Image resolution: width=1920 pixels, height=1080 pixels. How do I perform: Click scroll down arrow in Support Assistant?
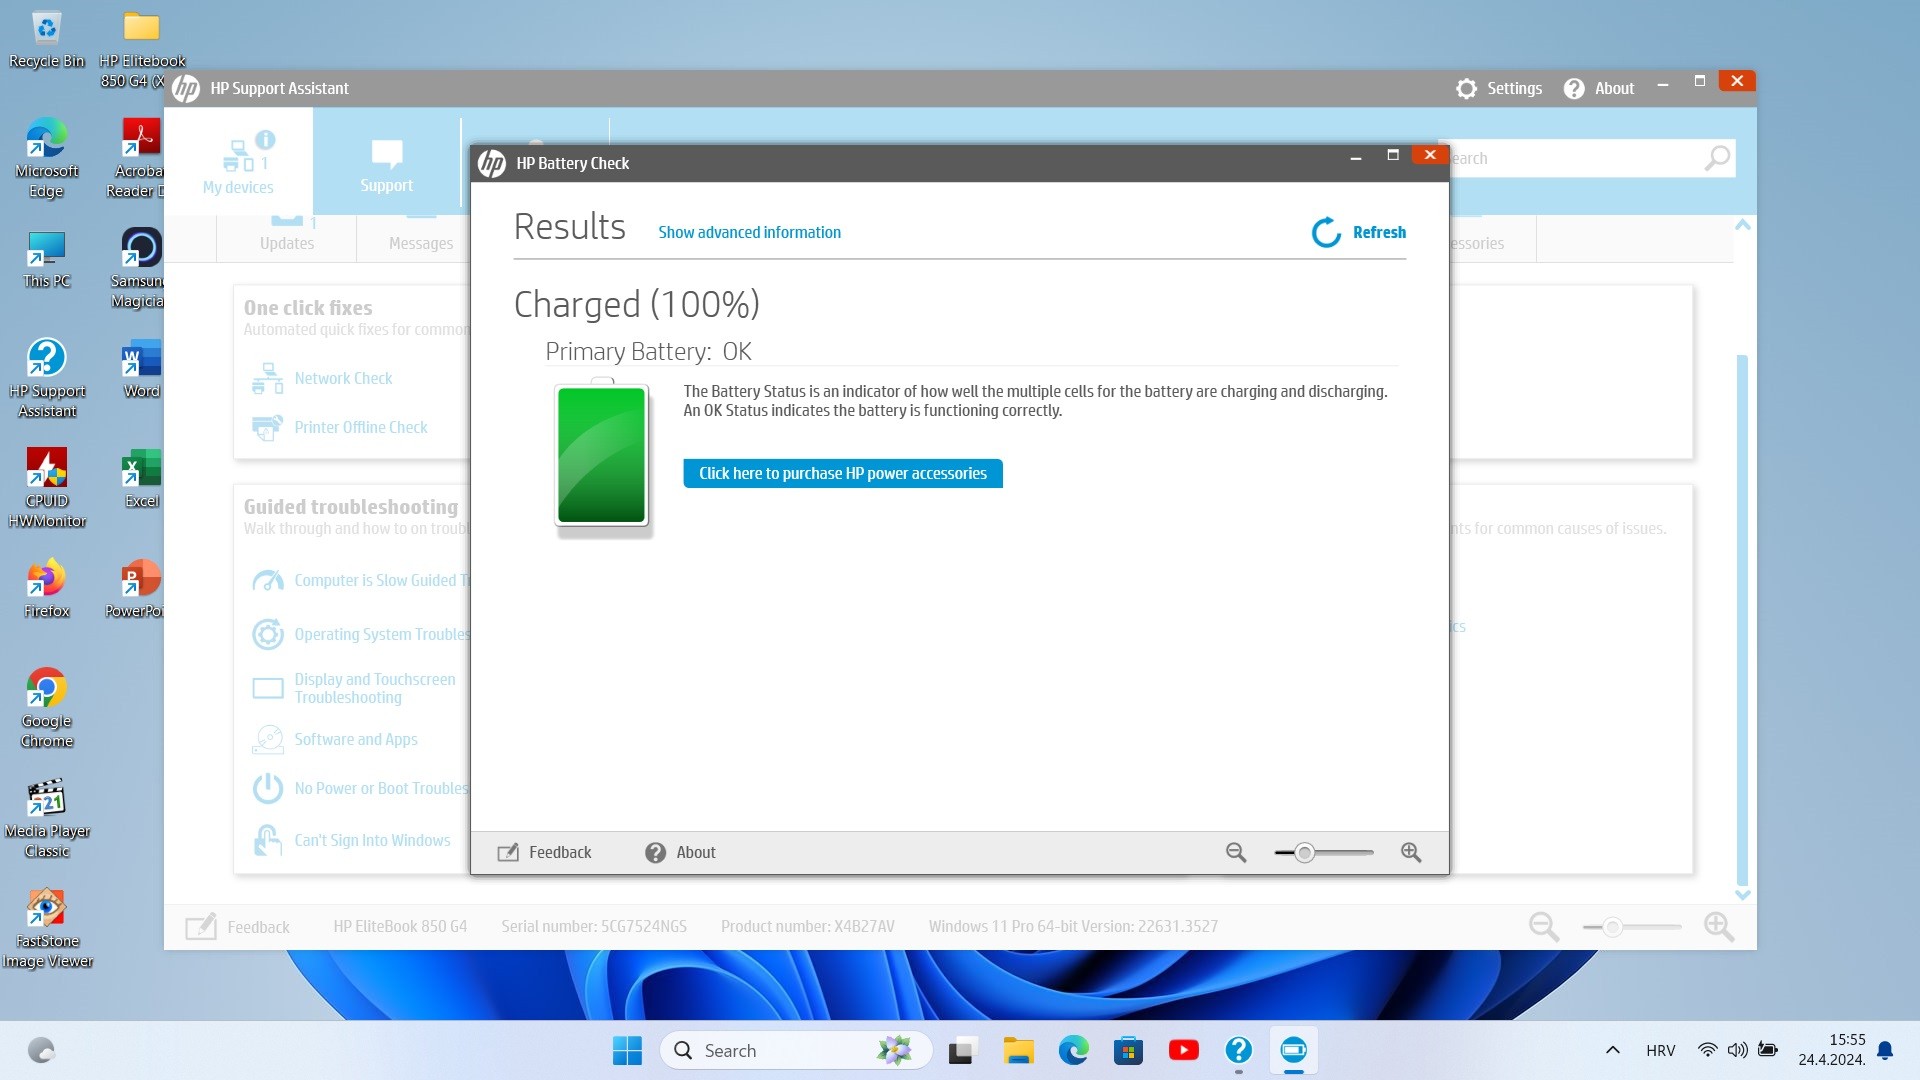coord(1743,895)
